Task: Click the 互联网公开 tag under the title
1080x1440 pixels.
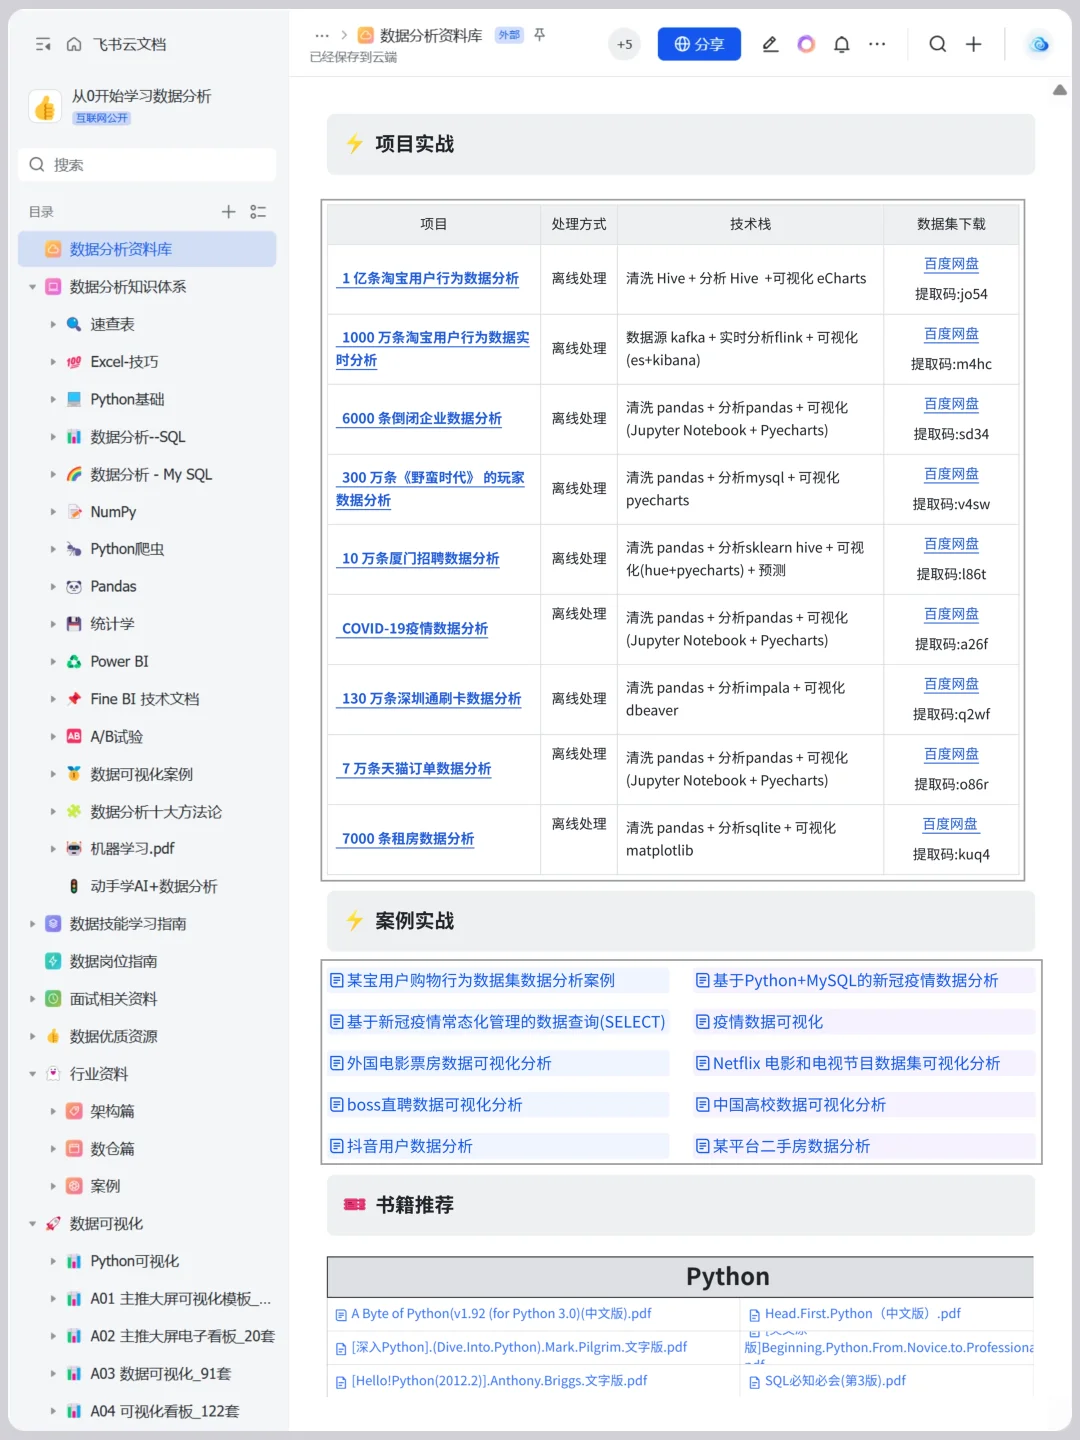Action: (x=102, y=118)
